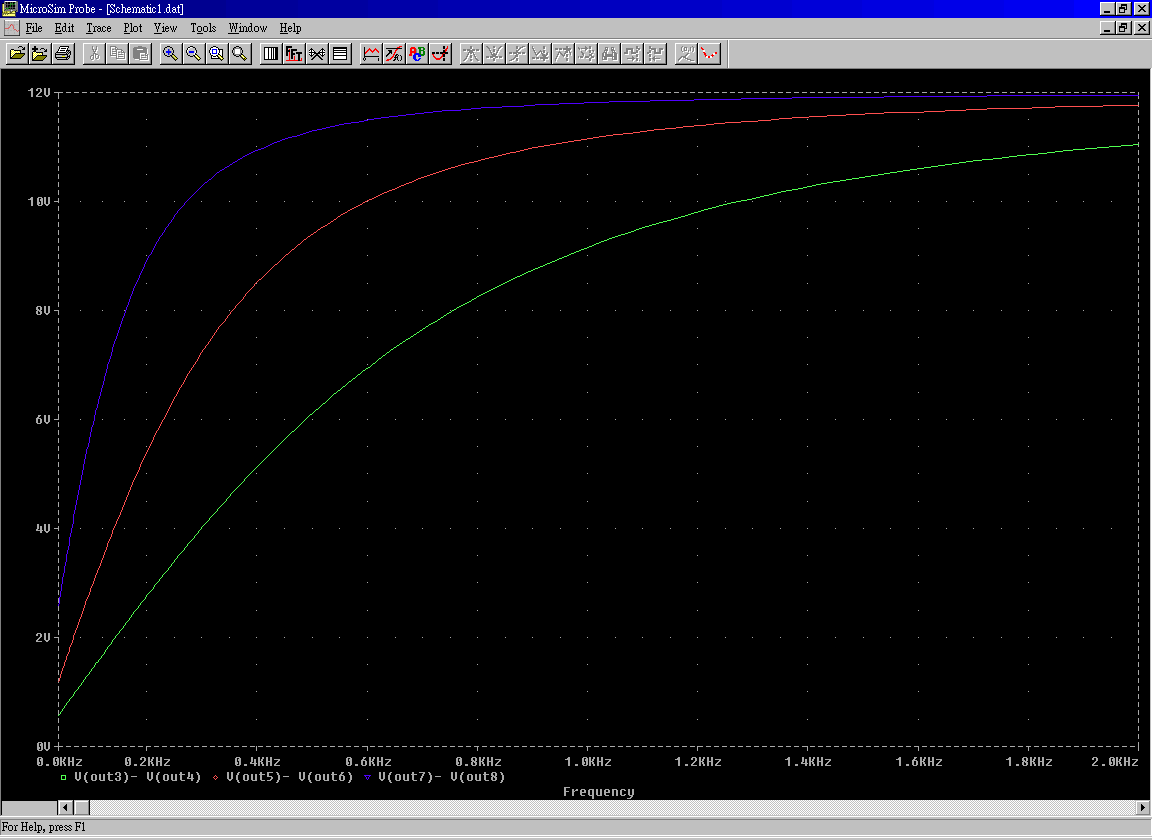Click the Add Trace icon
This screenshot has height=840, width=1152.
tap(371, 54)
